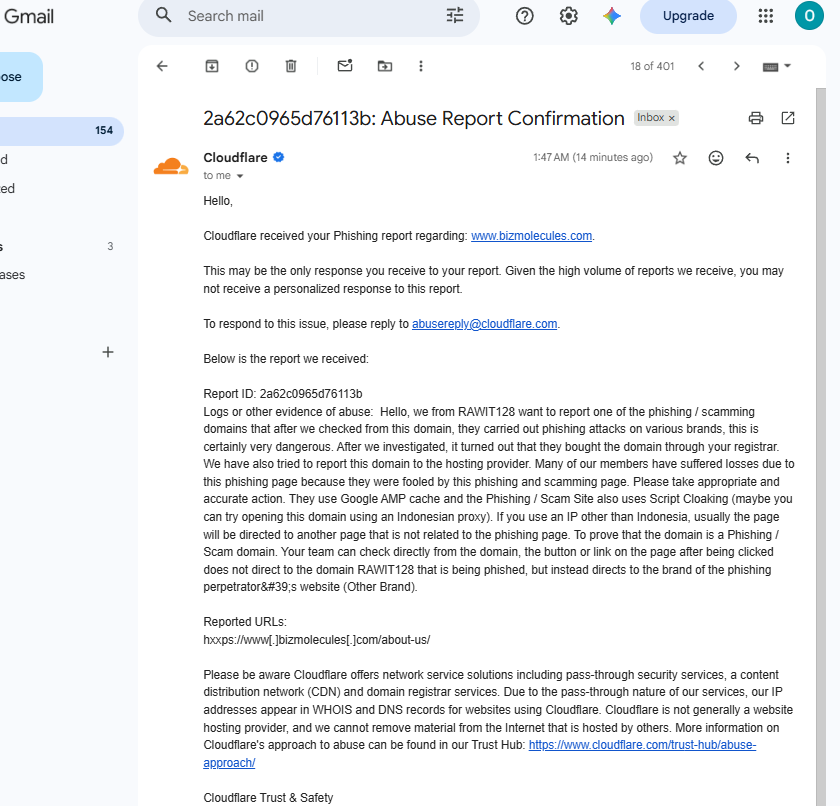
Task: Report this email as spam
Action: (252, 66)
